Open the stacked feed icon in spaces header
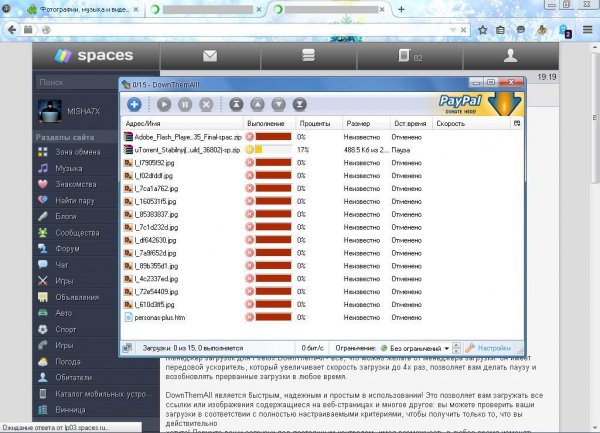The height and width of the screenshot is (433, 600). (308, 55)
